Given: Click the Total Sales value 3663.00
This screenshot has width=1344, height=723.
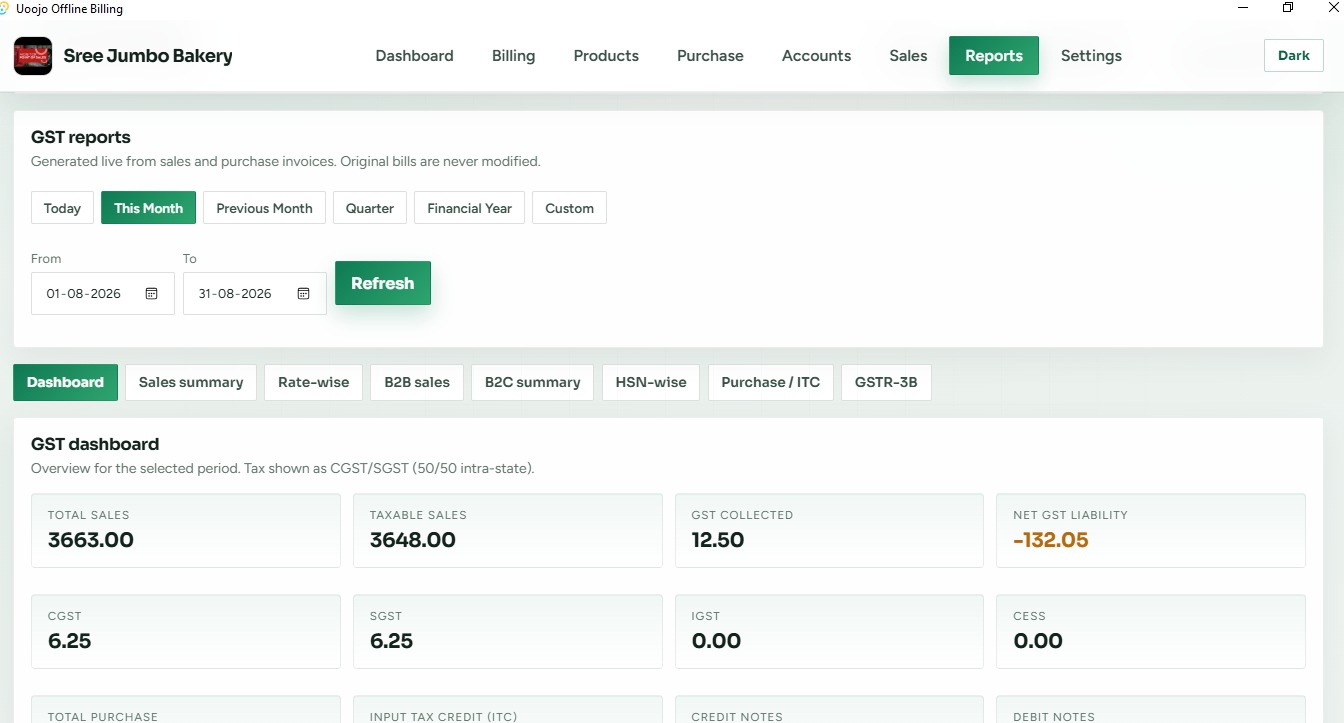Looking at the screenshot, I should click(x=91, y=540).
